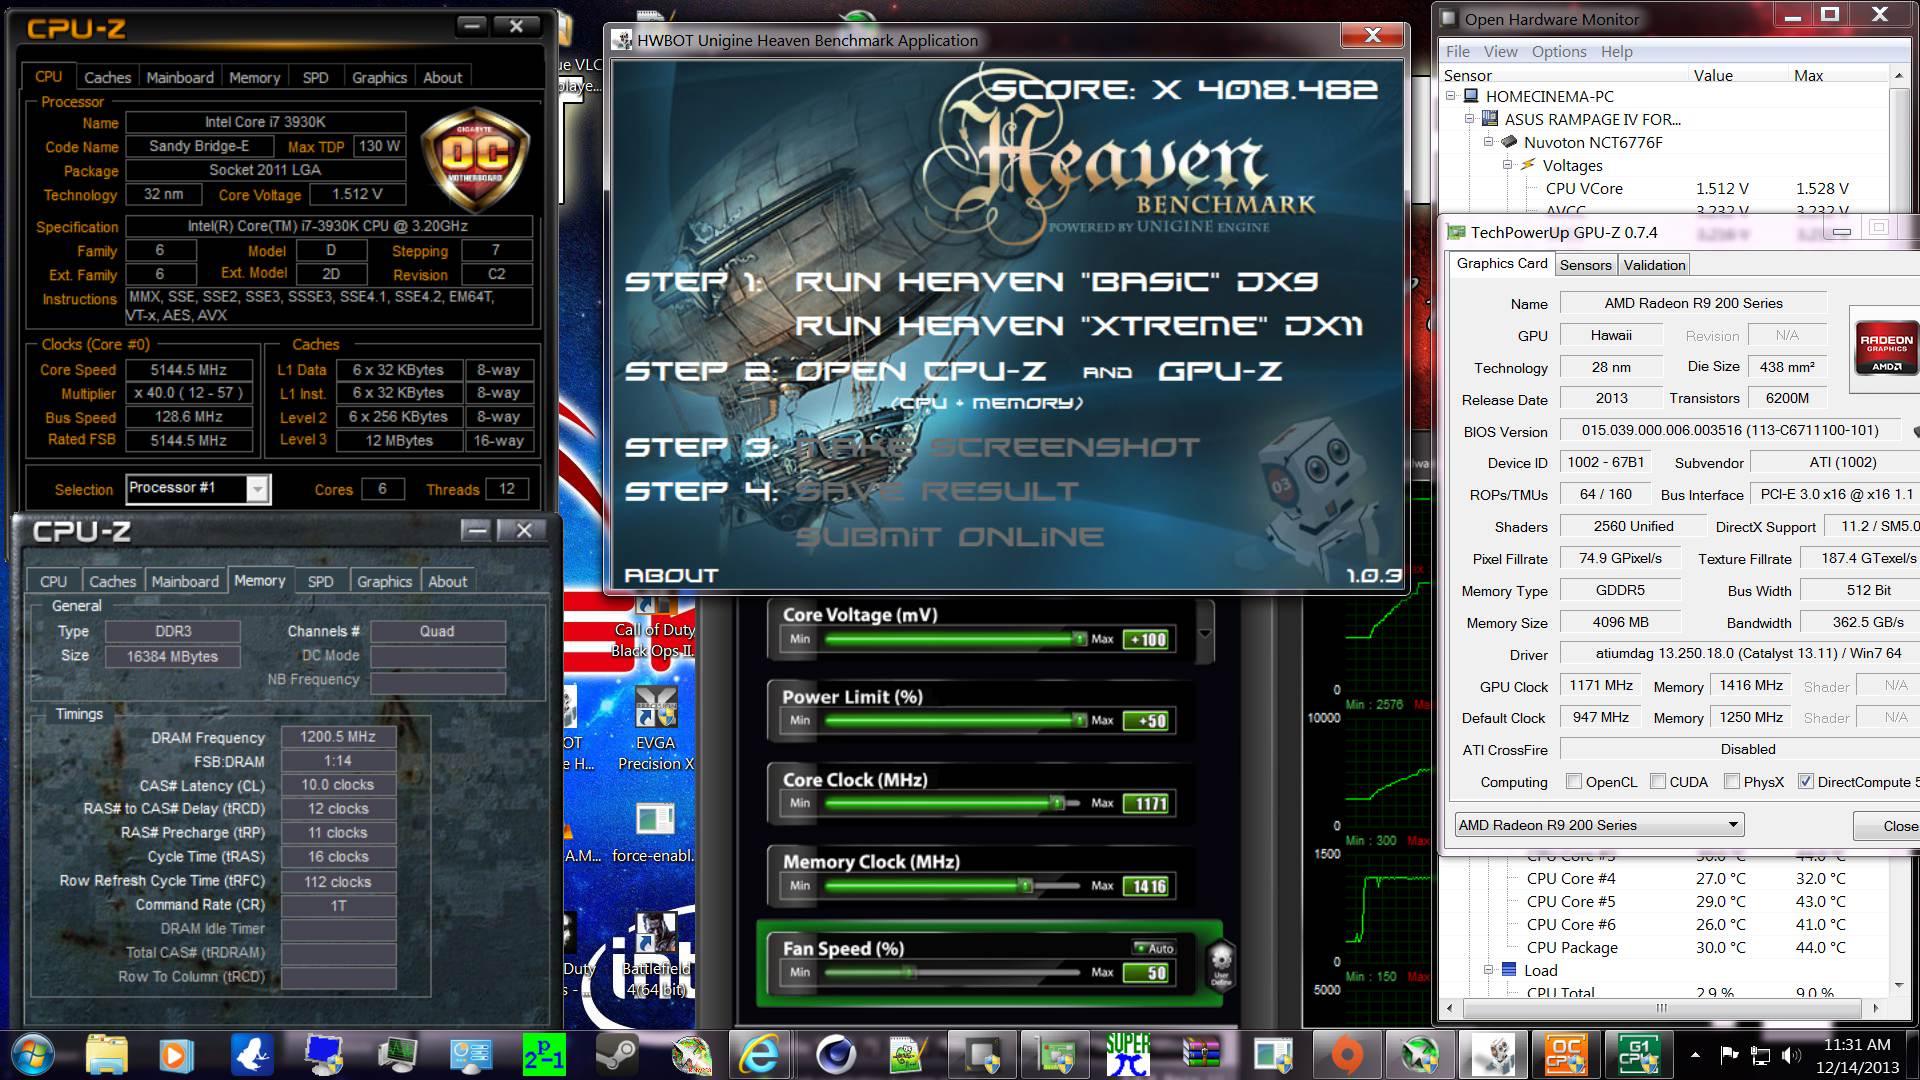Screen dimensions: 1920x1080
Task: Collapse the HOMECINEMA-PC tree node
Action: (x=1451, y=96)
